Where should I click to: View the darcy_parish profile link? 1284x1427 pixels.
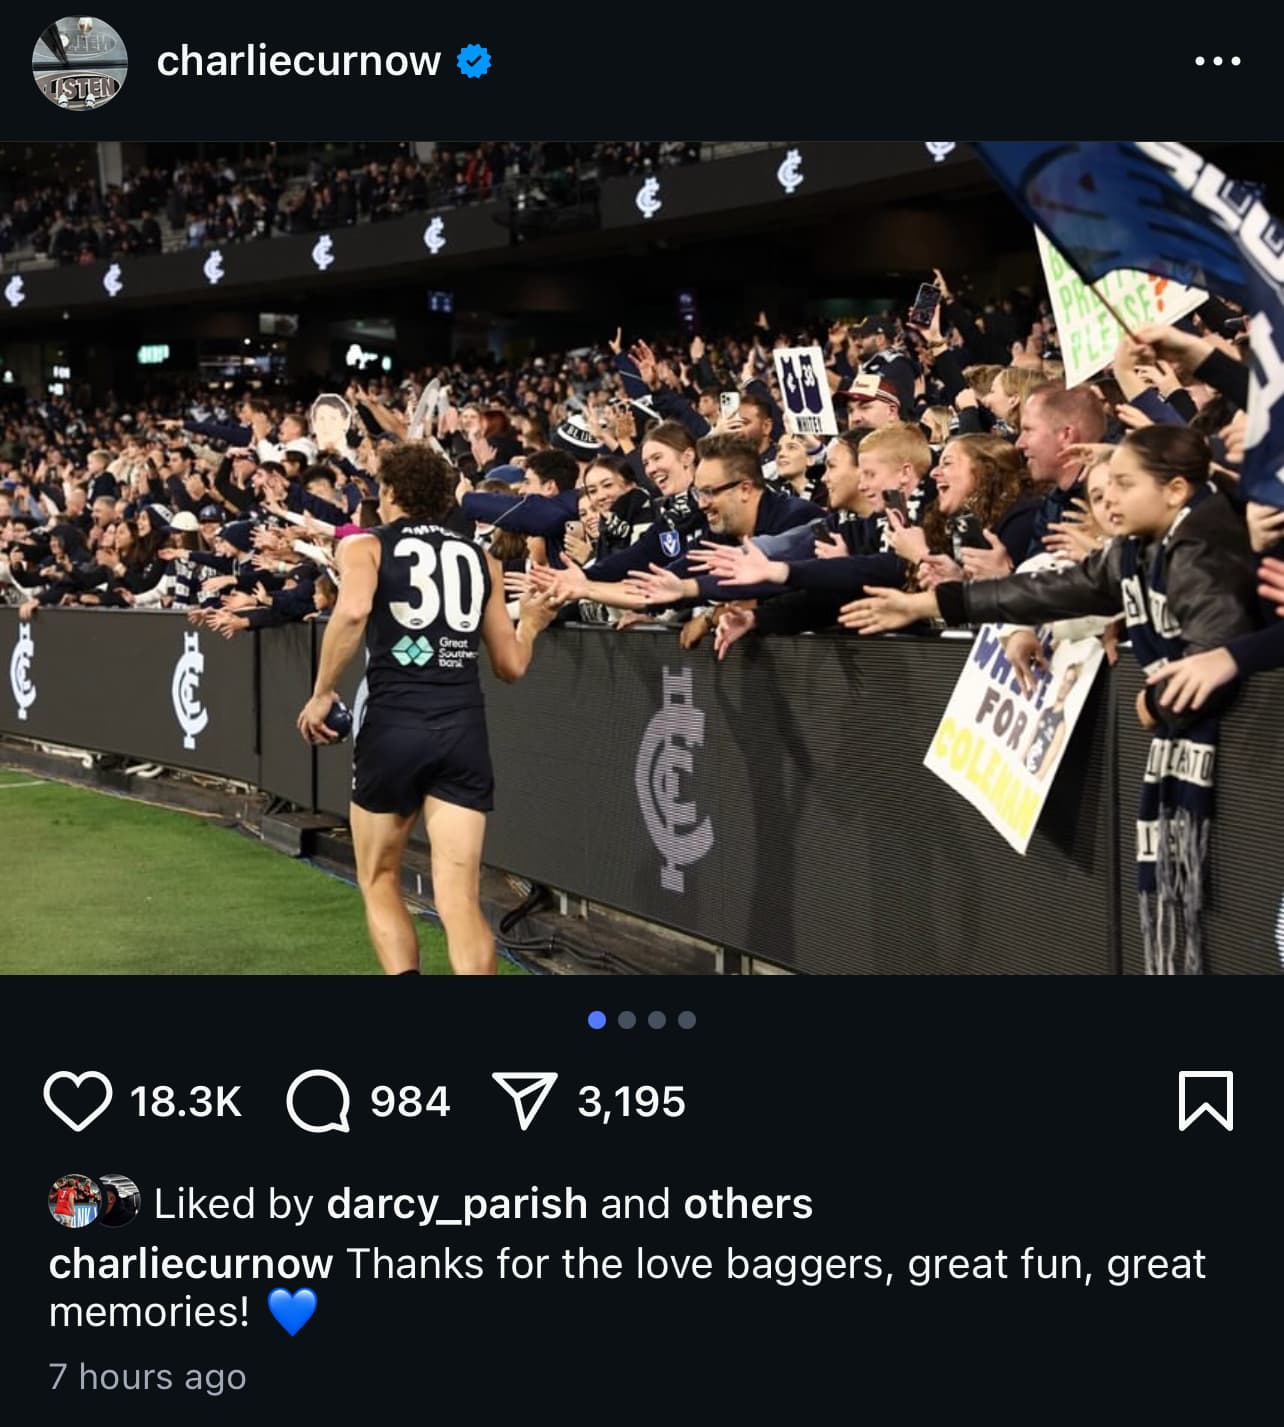[x=457, y=1203]
